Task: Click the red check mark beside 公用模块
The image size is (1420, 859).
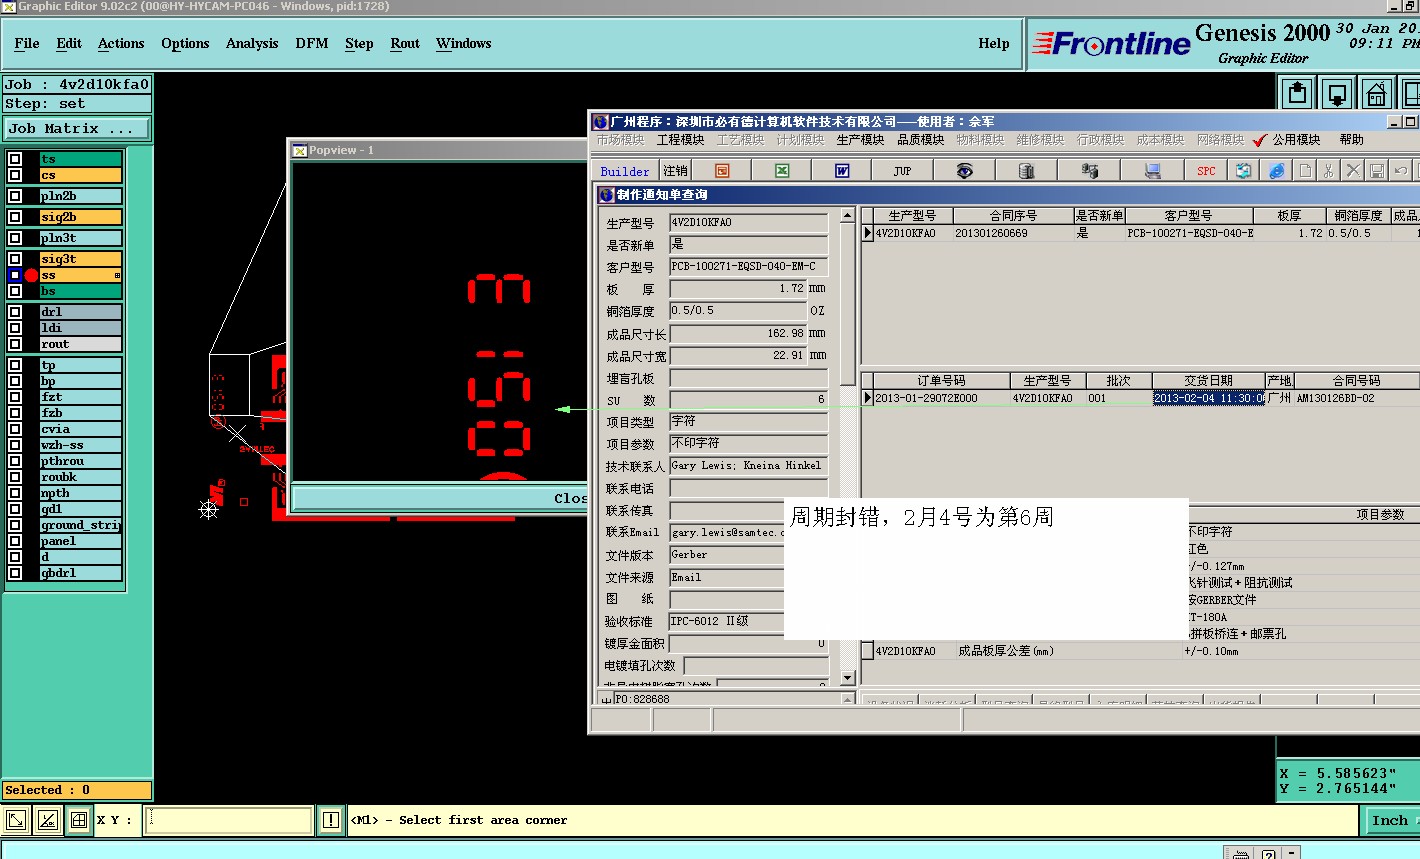Action: pos(1260,140)
